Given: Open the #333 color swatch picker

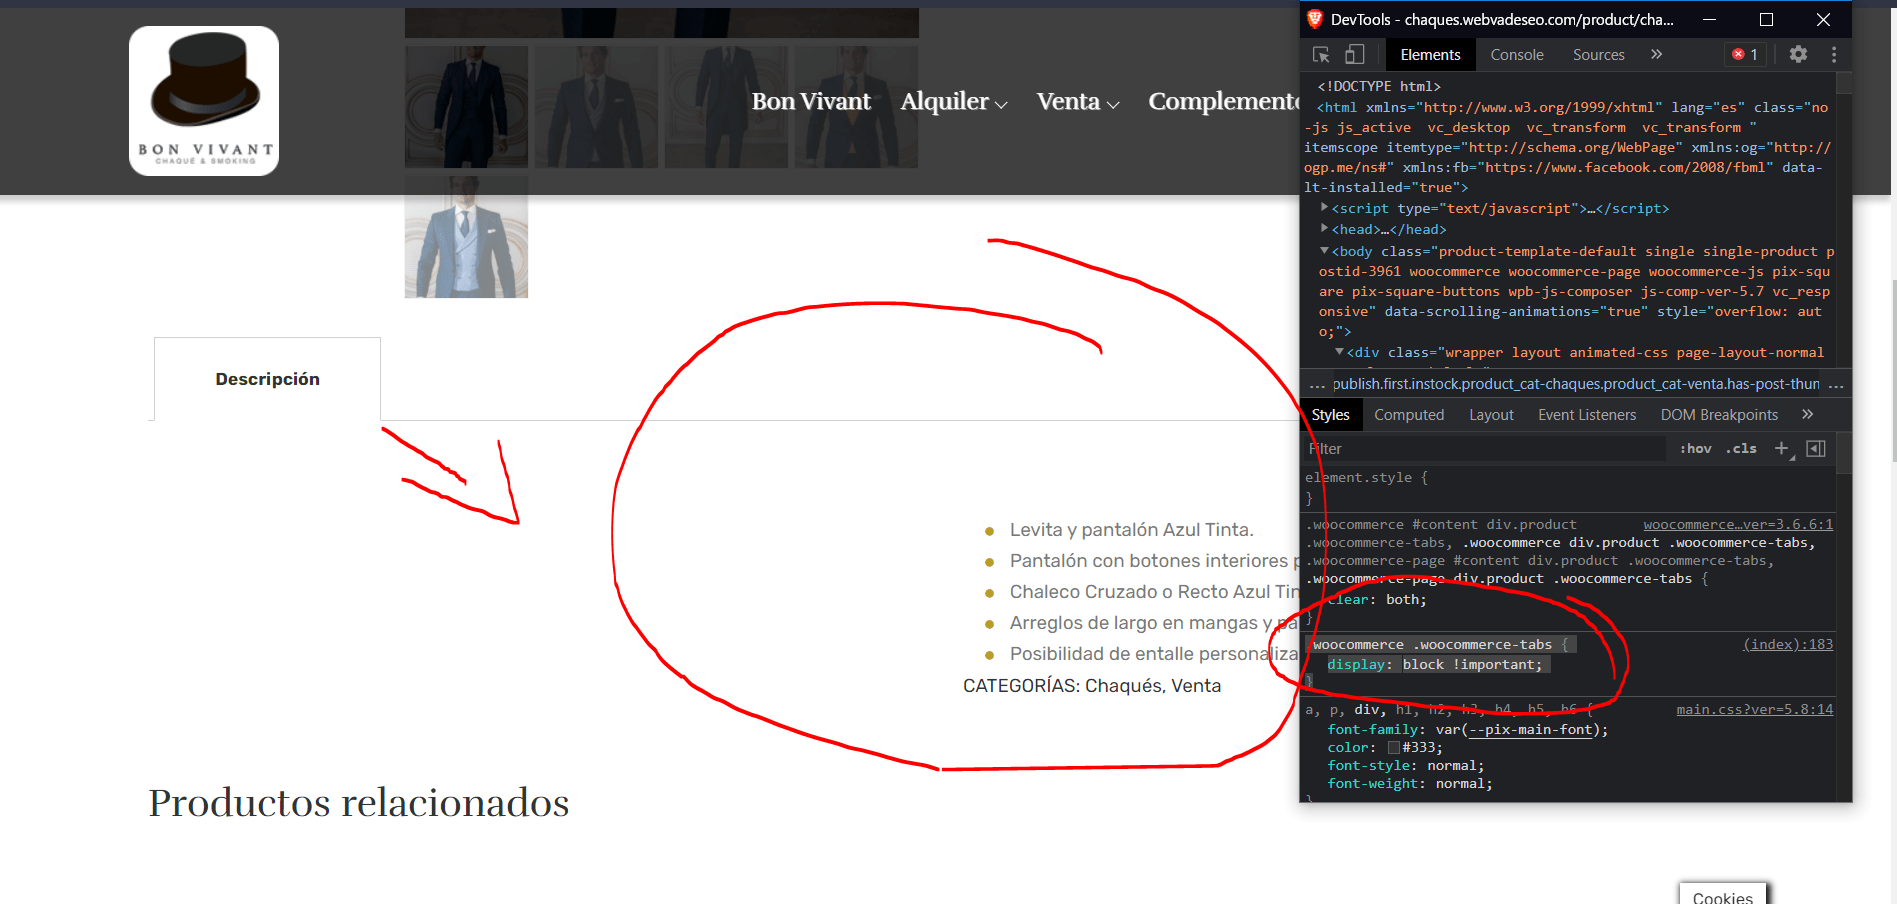Looking at the screenshot, I should [1393, 748].
